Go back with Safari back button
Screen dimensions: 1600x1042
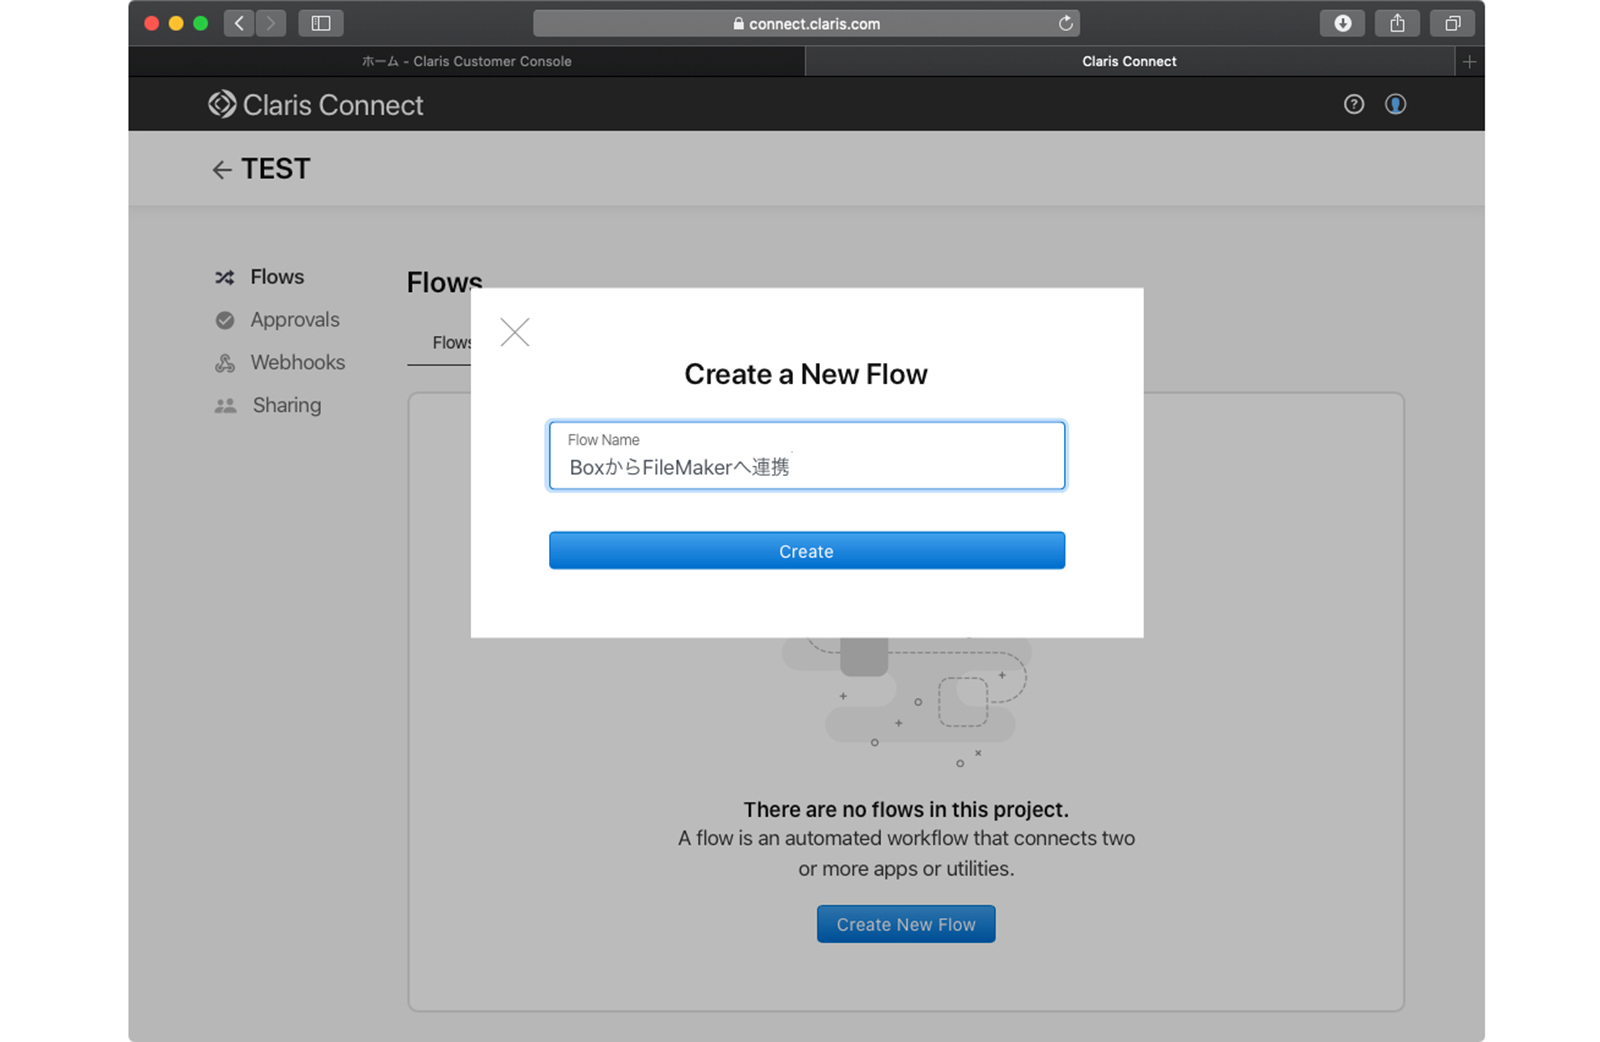click(x=239, y=23)
